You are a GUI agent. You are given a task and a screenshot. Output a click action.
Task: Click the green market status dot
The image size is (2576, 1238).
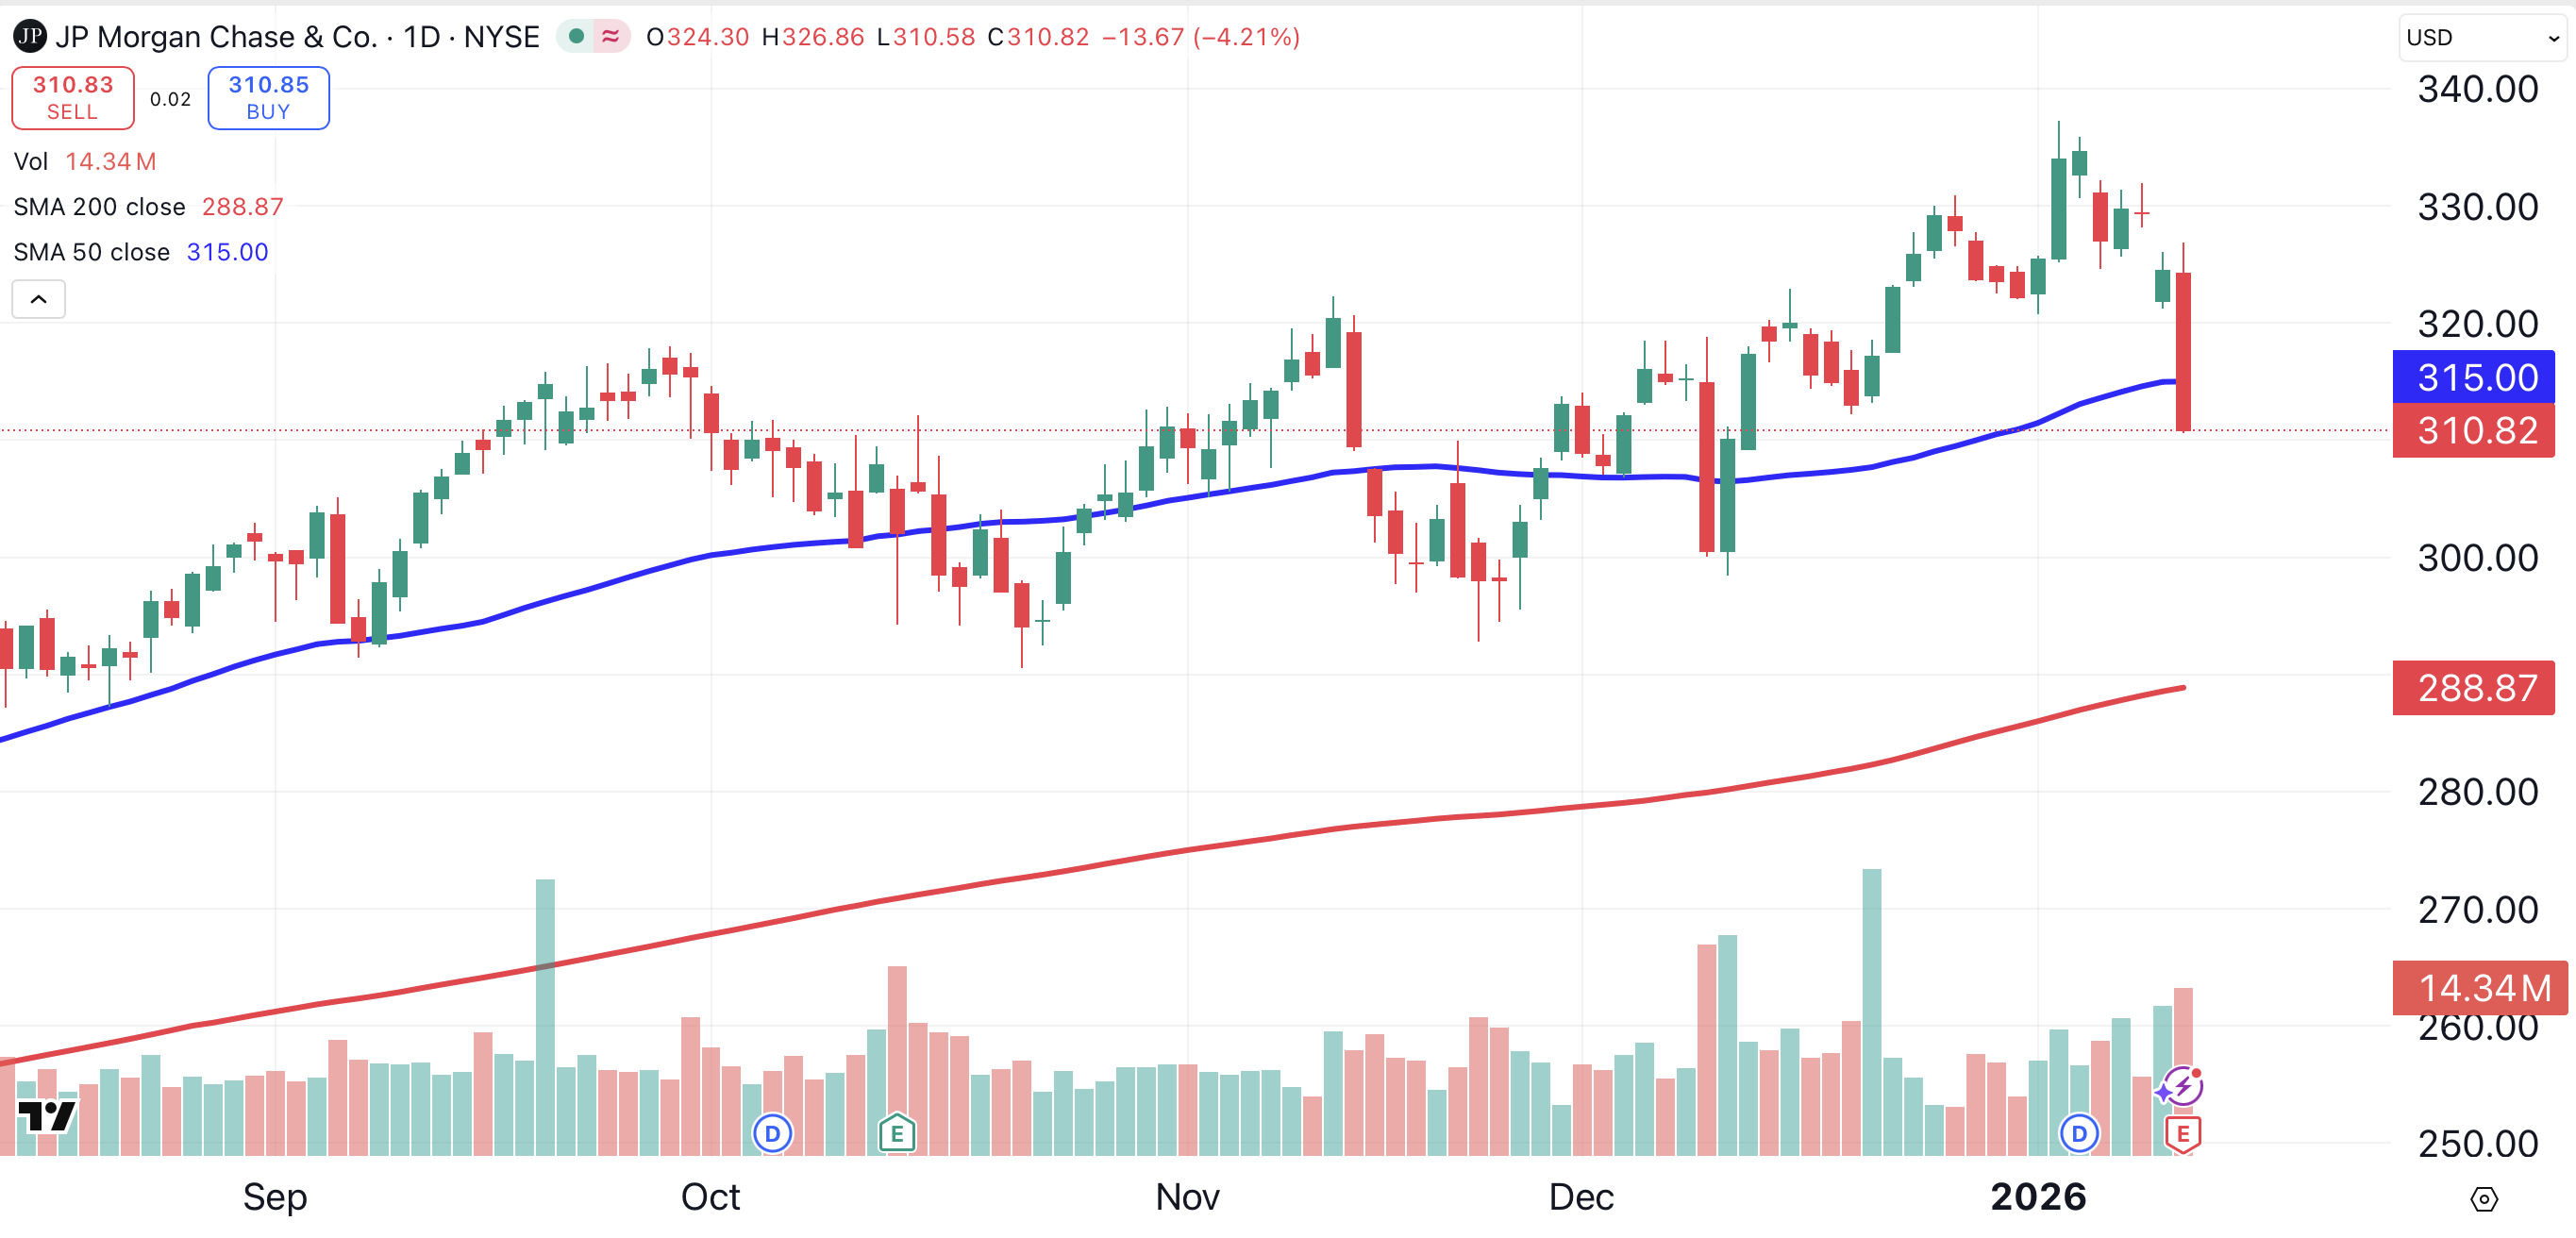click(576, 37)
